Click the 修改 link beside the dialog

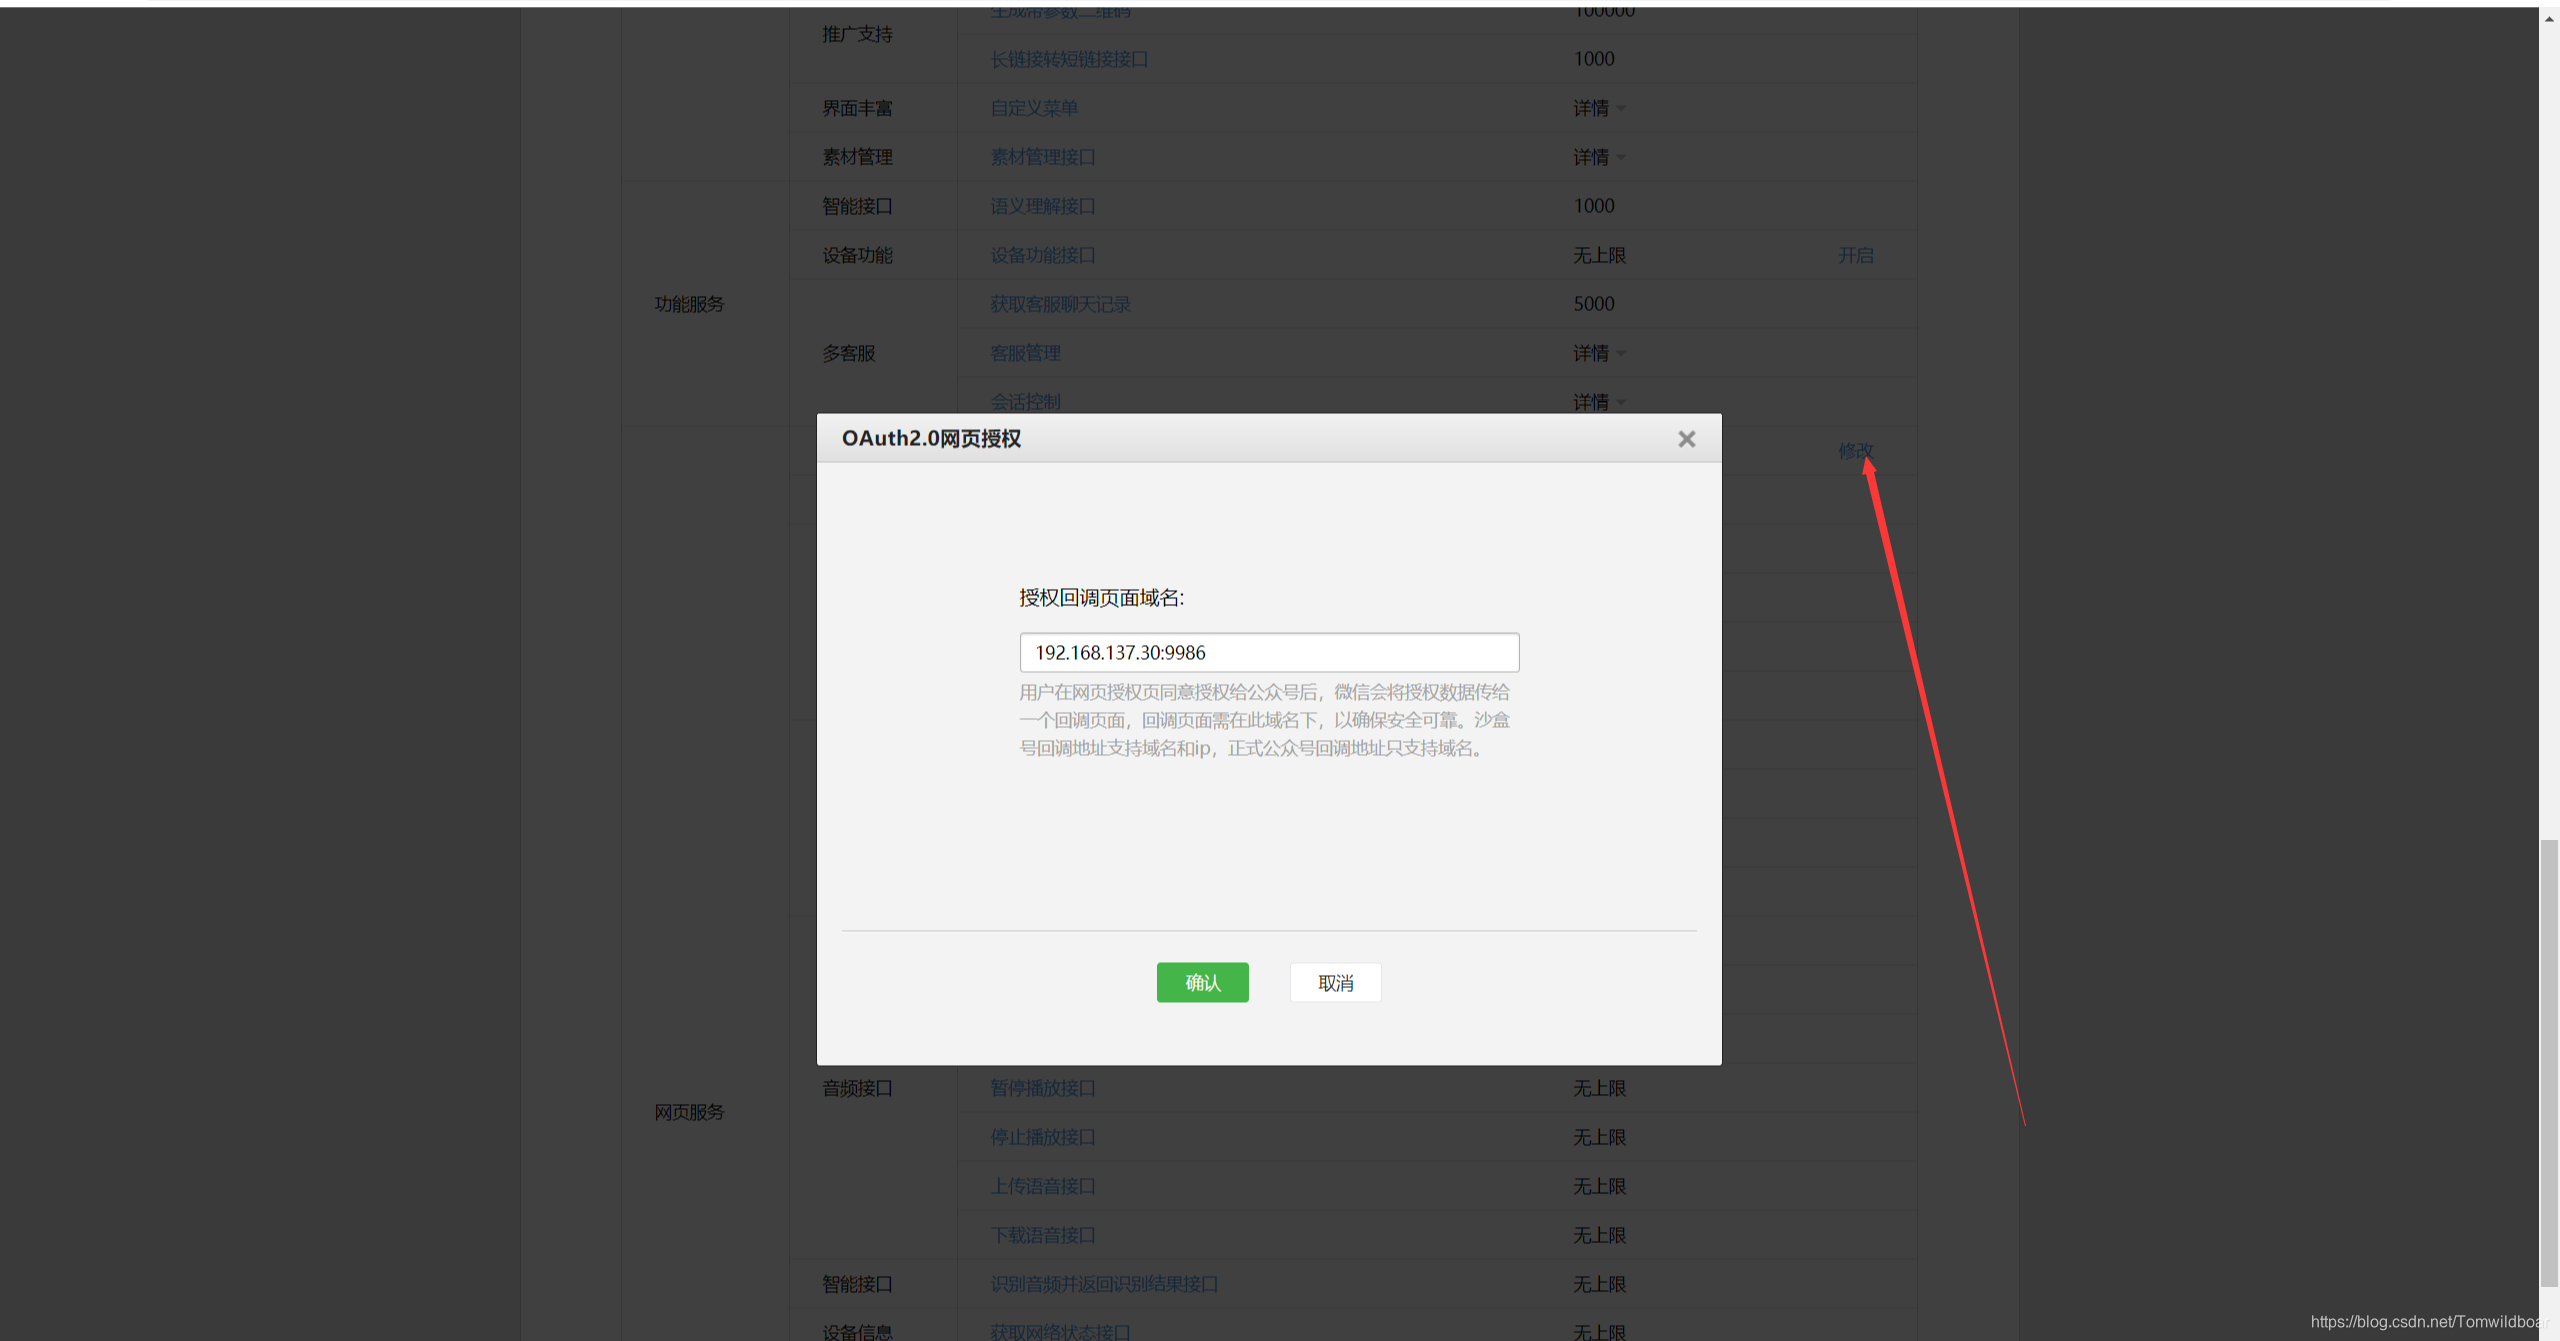pos(1855,451)
